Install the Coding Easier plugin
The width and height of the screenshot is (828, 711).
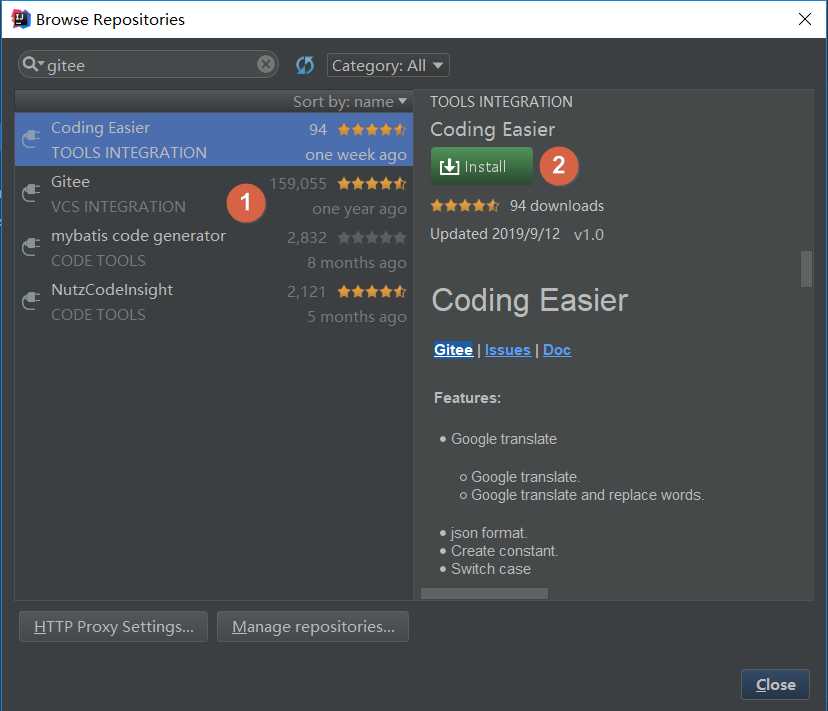tap(482, 166)
